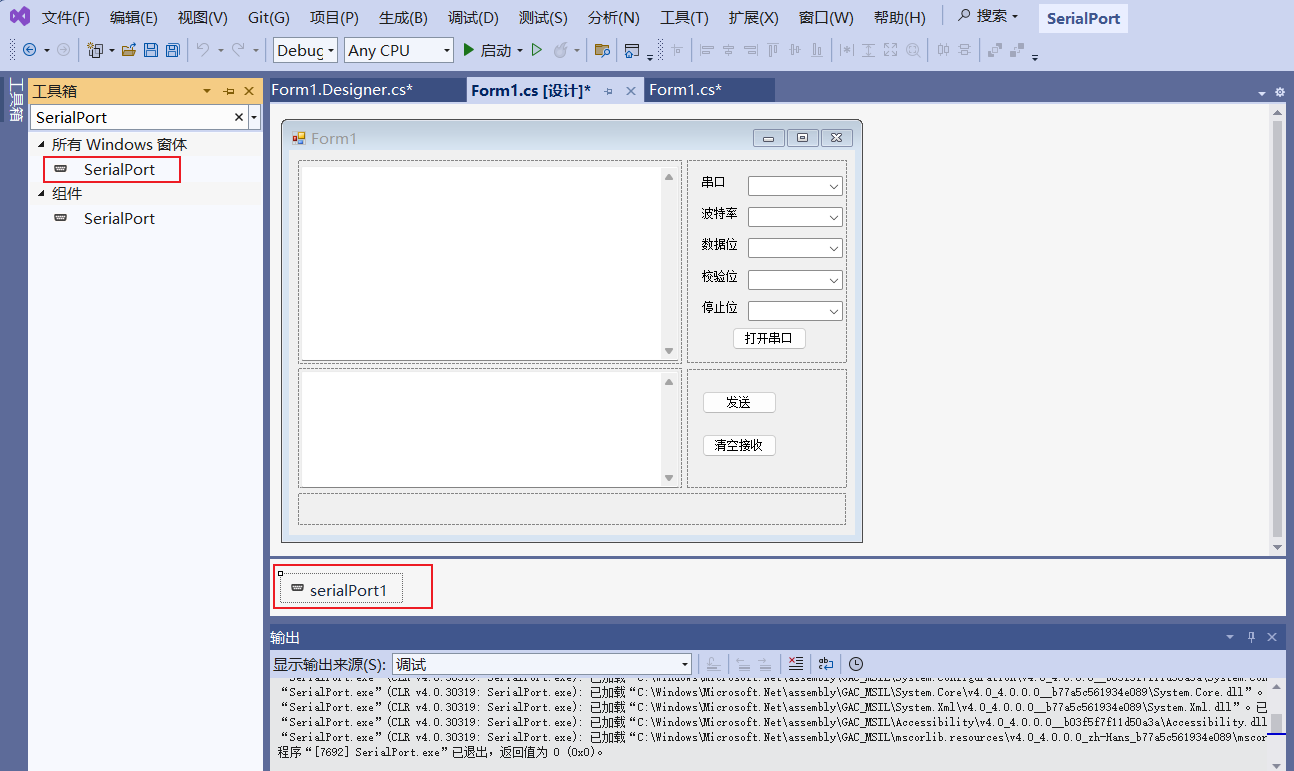The image size is (1294, 771).
Task: Click the window layout browser icon
Action: [x=632, y=50]
